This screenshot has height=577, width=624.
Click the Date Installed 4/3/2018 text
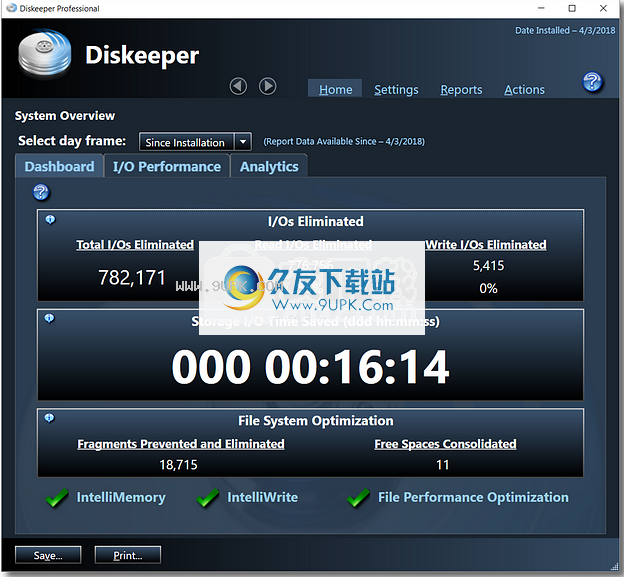click(x=565, y=31)
